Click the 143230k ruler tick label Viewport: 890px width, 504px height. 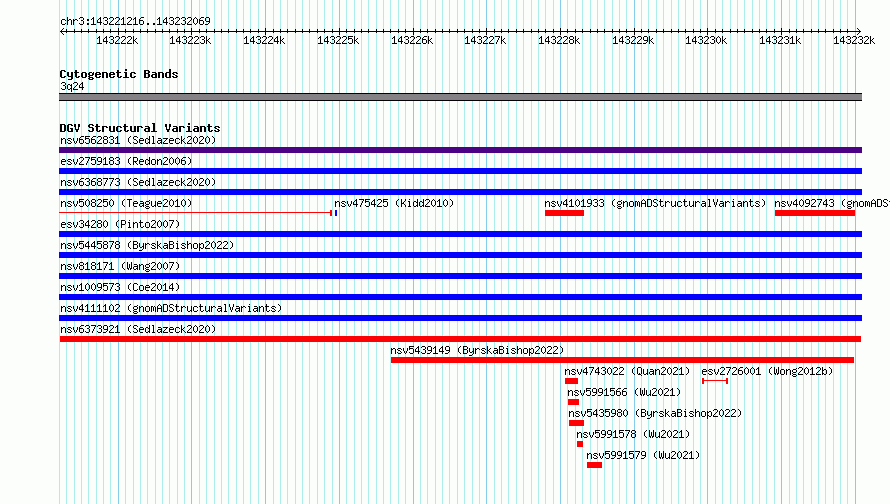706,40
